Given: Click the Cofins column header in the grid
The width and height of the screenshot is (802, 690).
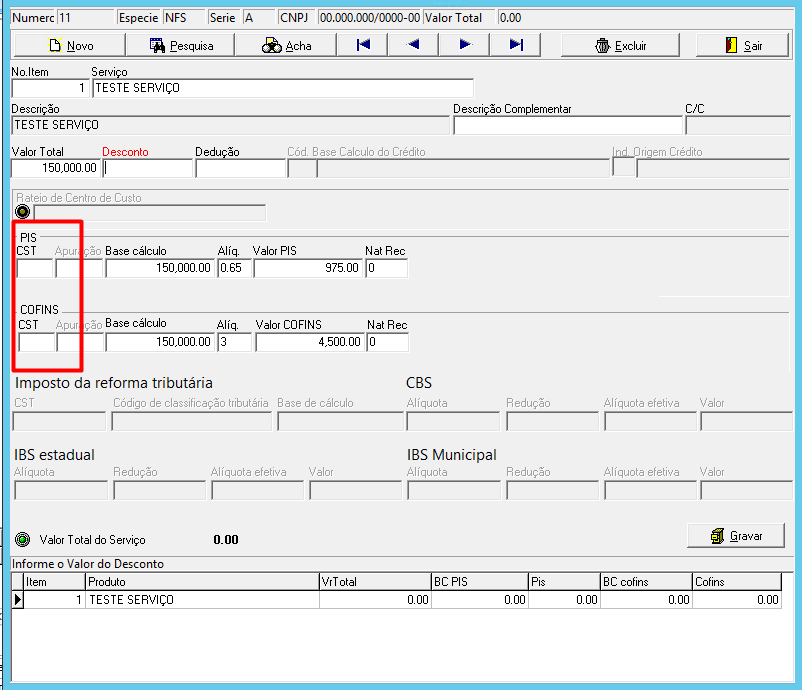Looking at the screenshot, I should tap(737, 582).
